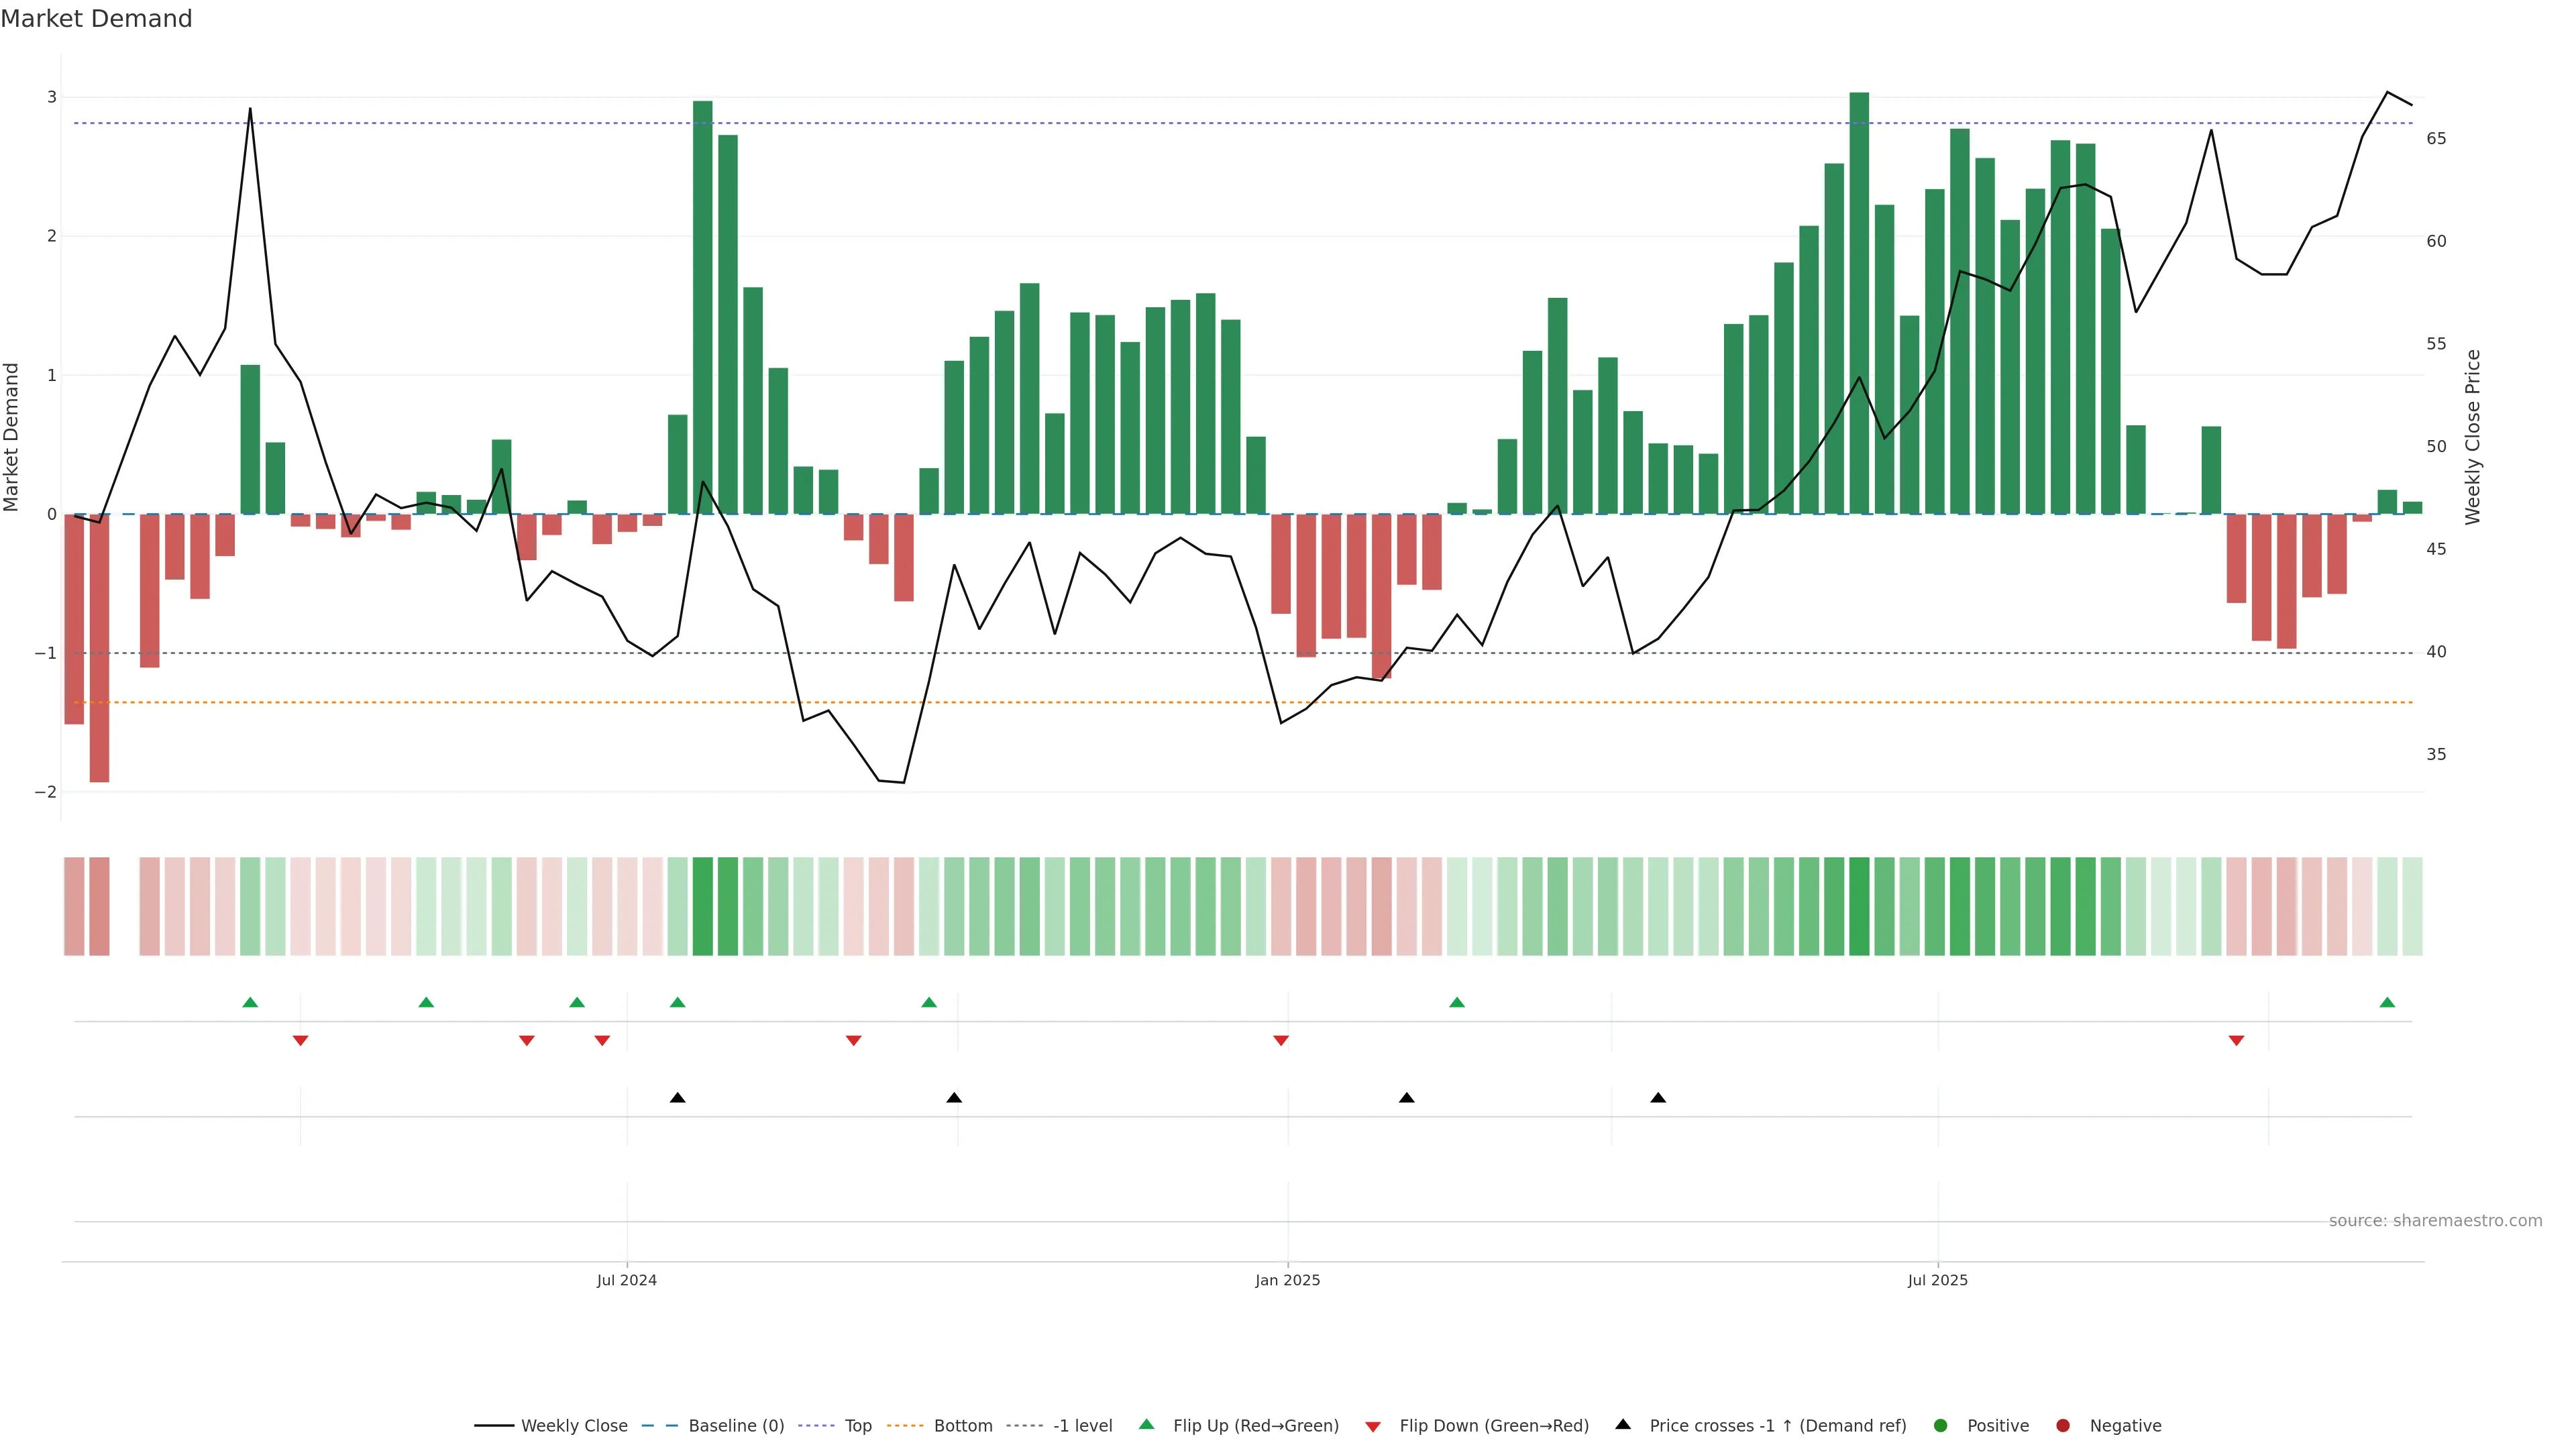
Task: Click the first green Flip Up marker
Action: click(250, 1003)
